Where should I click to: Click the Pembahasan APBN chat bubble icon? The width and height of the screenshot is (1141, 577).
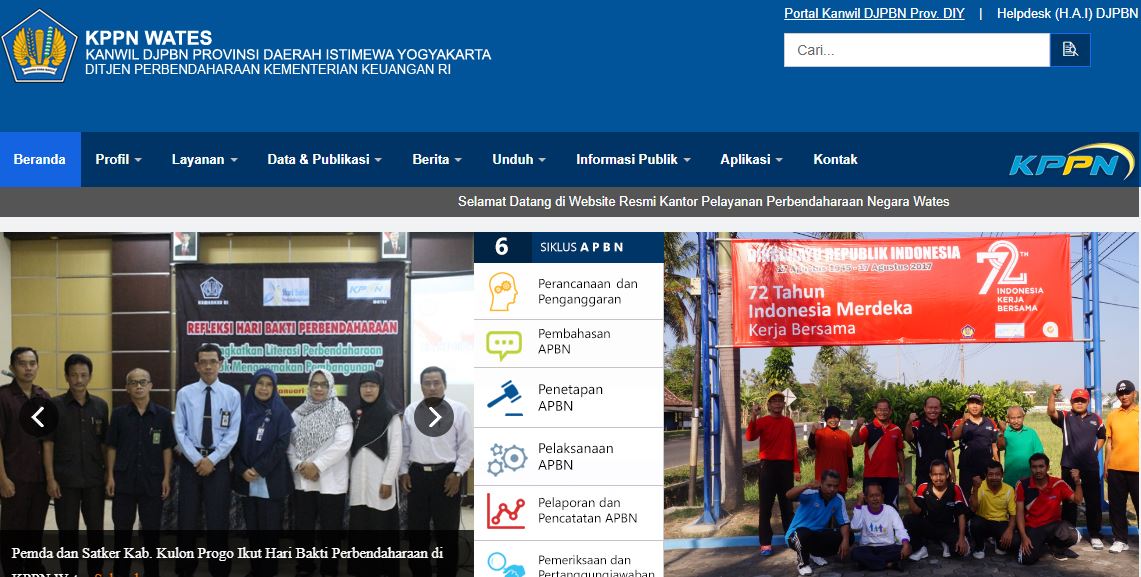coord(504,344)
